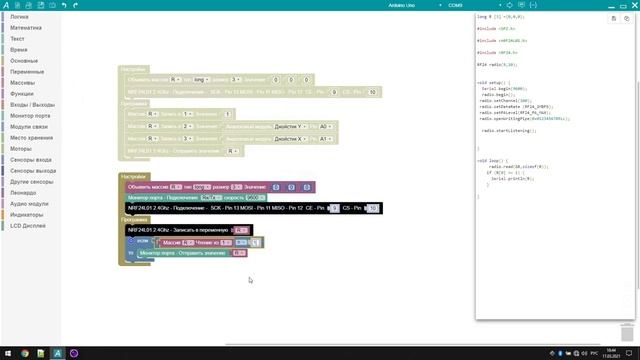This screenshot has width=640, height=360.
Task: Open the "Другие сенсоры" category
Action: tap(31, 182)
